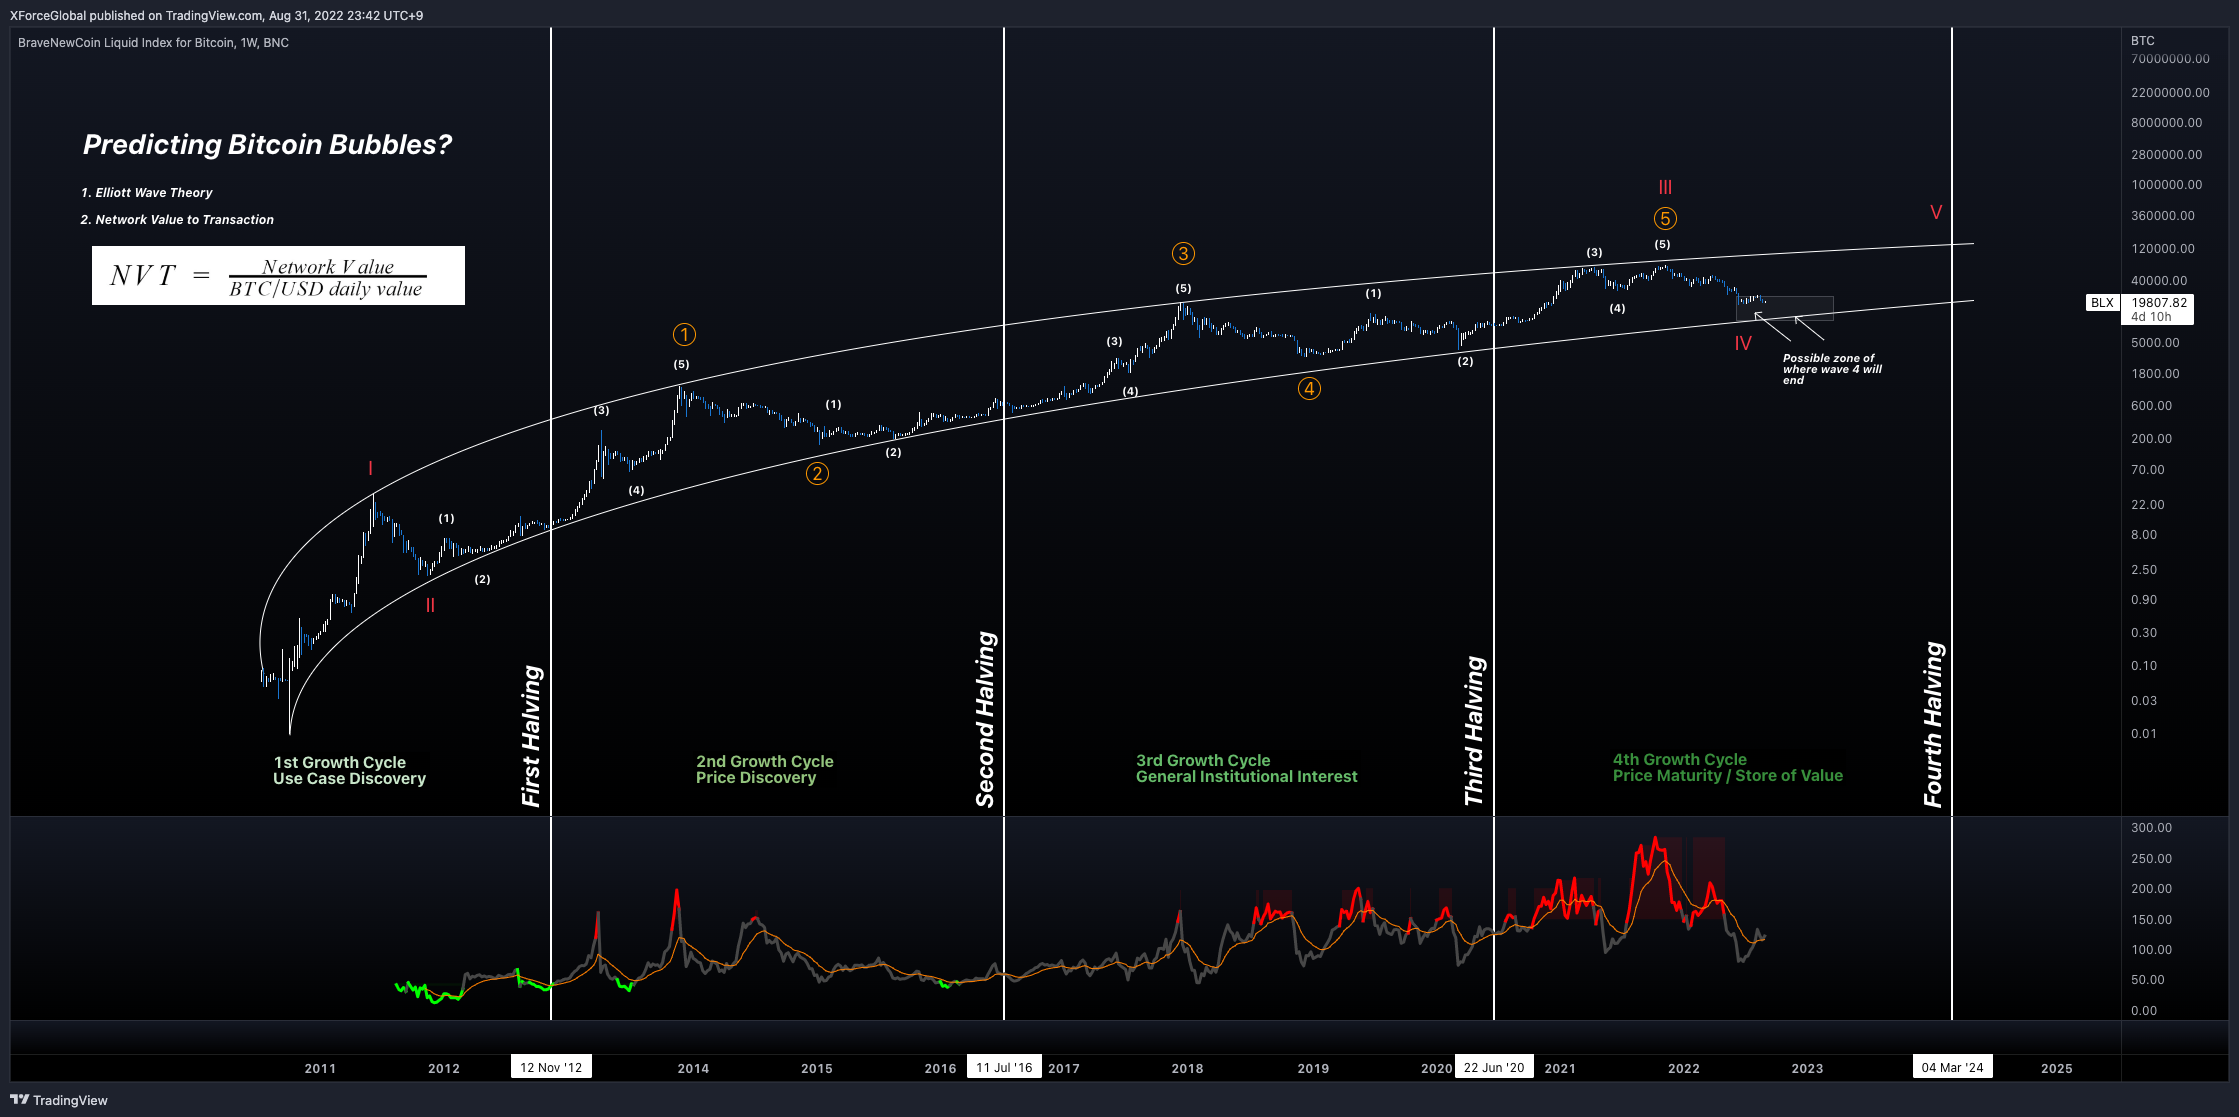Click the BTC currency label above price axis
Image resolution: width=2239 pixels, height=1117 pixels.
[x=2143, y=41]
